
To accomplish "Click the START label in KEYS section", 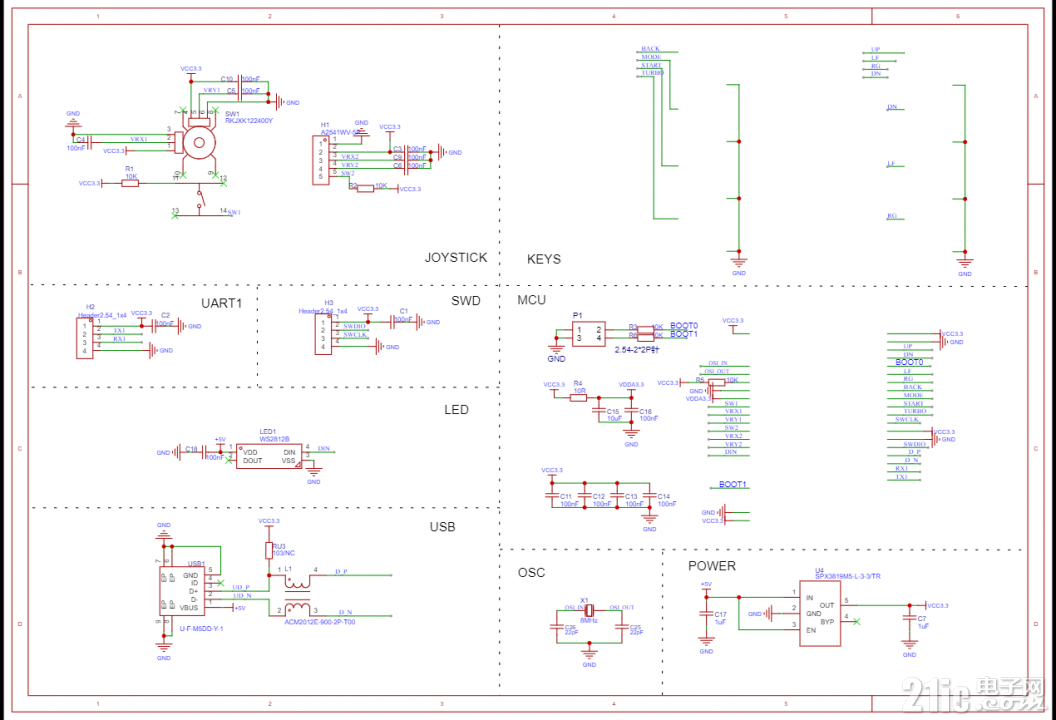I will point(651,65).
